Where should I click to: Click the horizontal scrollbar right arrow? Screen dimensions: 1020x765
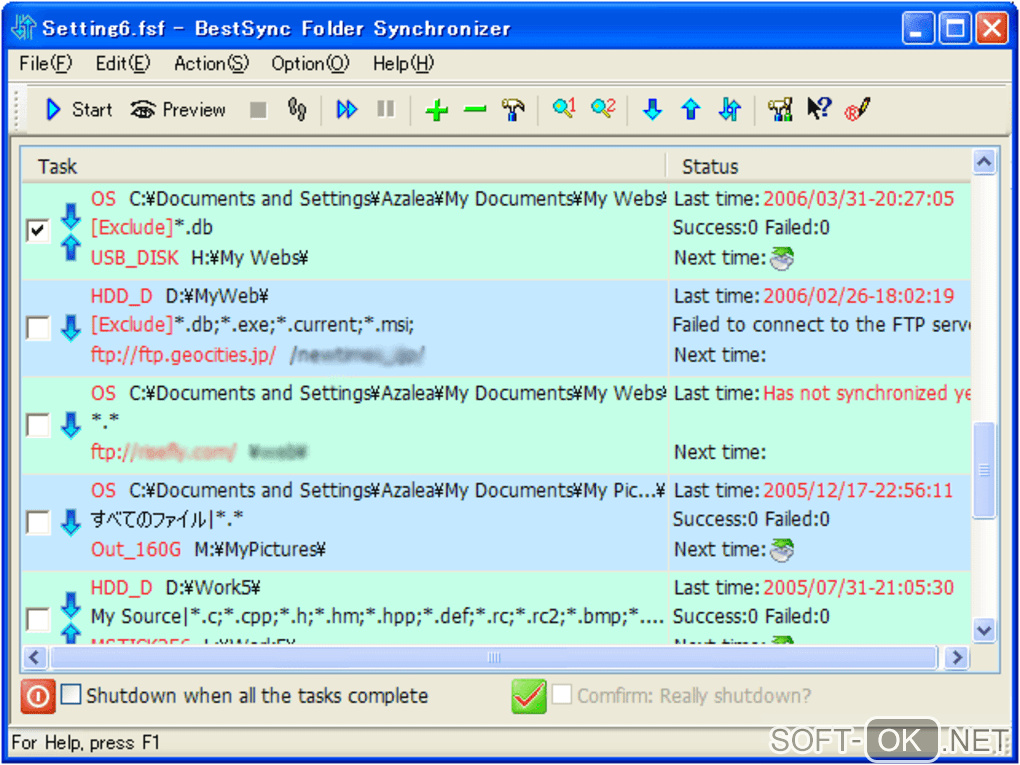956,657
